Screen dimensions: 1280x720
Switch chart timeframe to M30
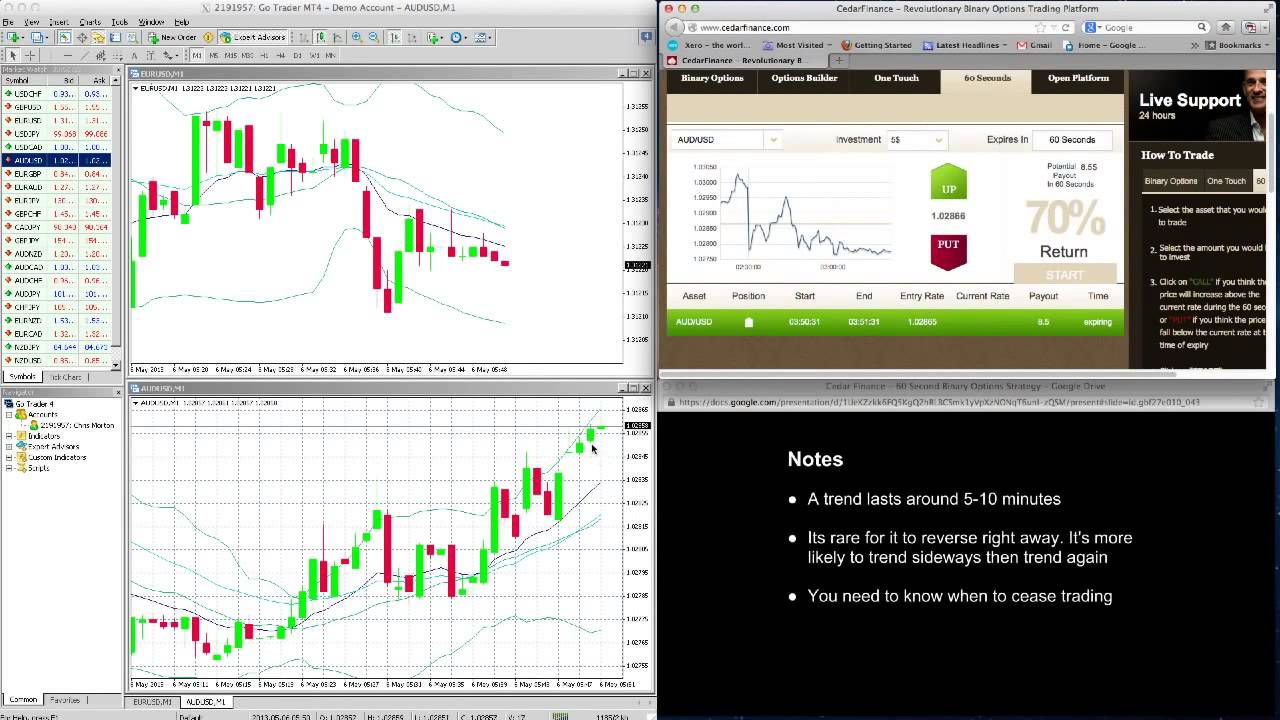point(247,55)
